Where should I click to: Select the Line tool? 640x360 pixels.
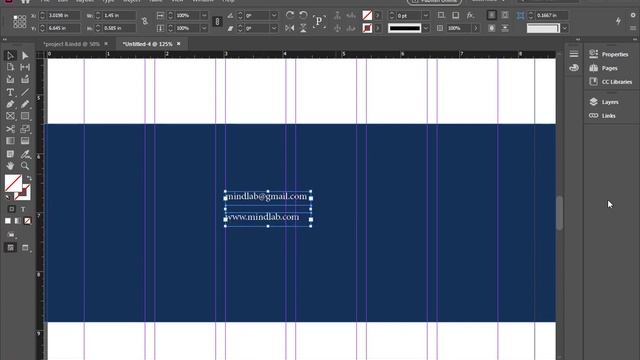[x=25, y=92]
